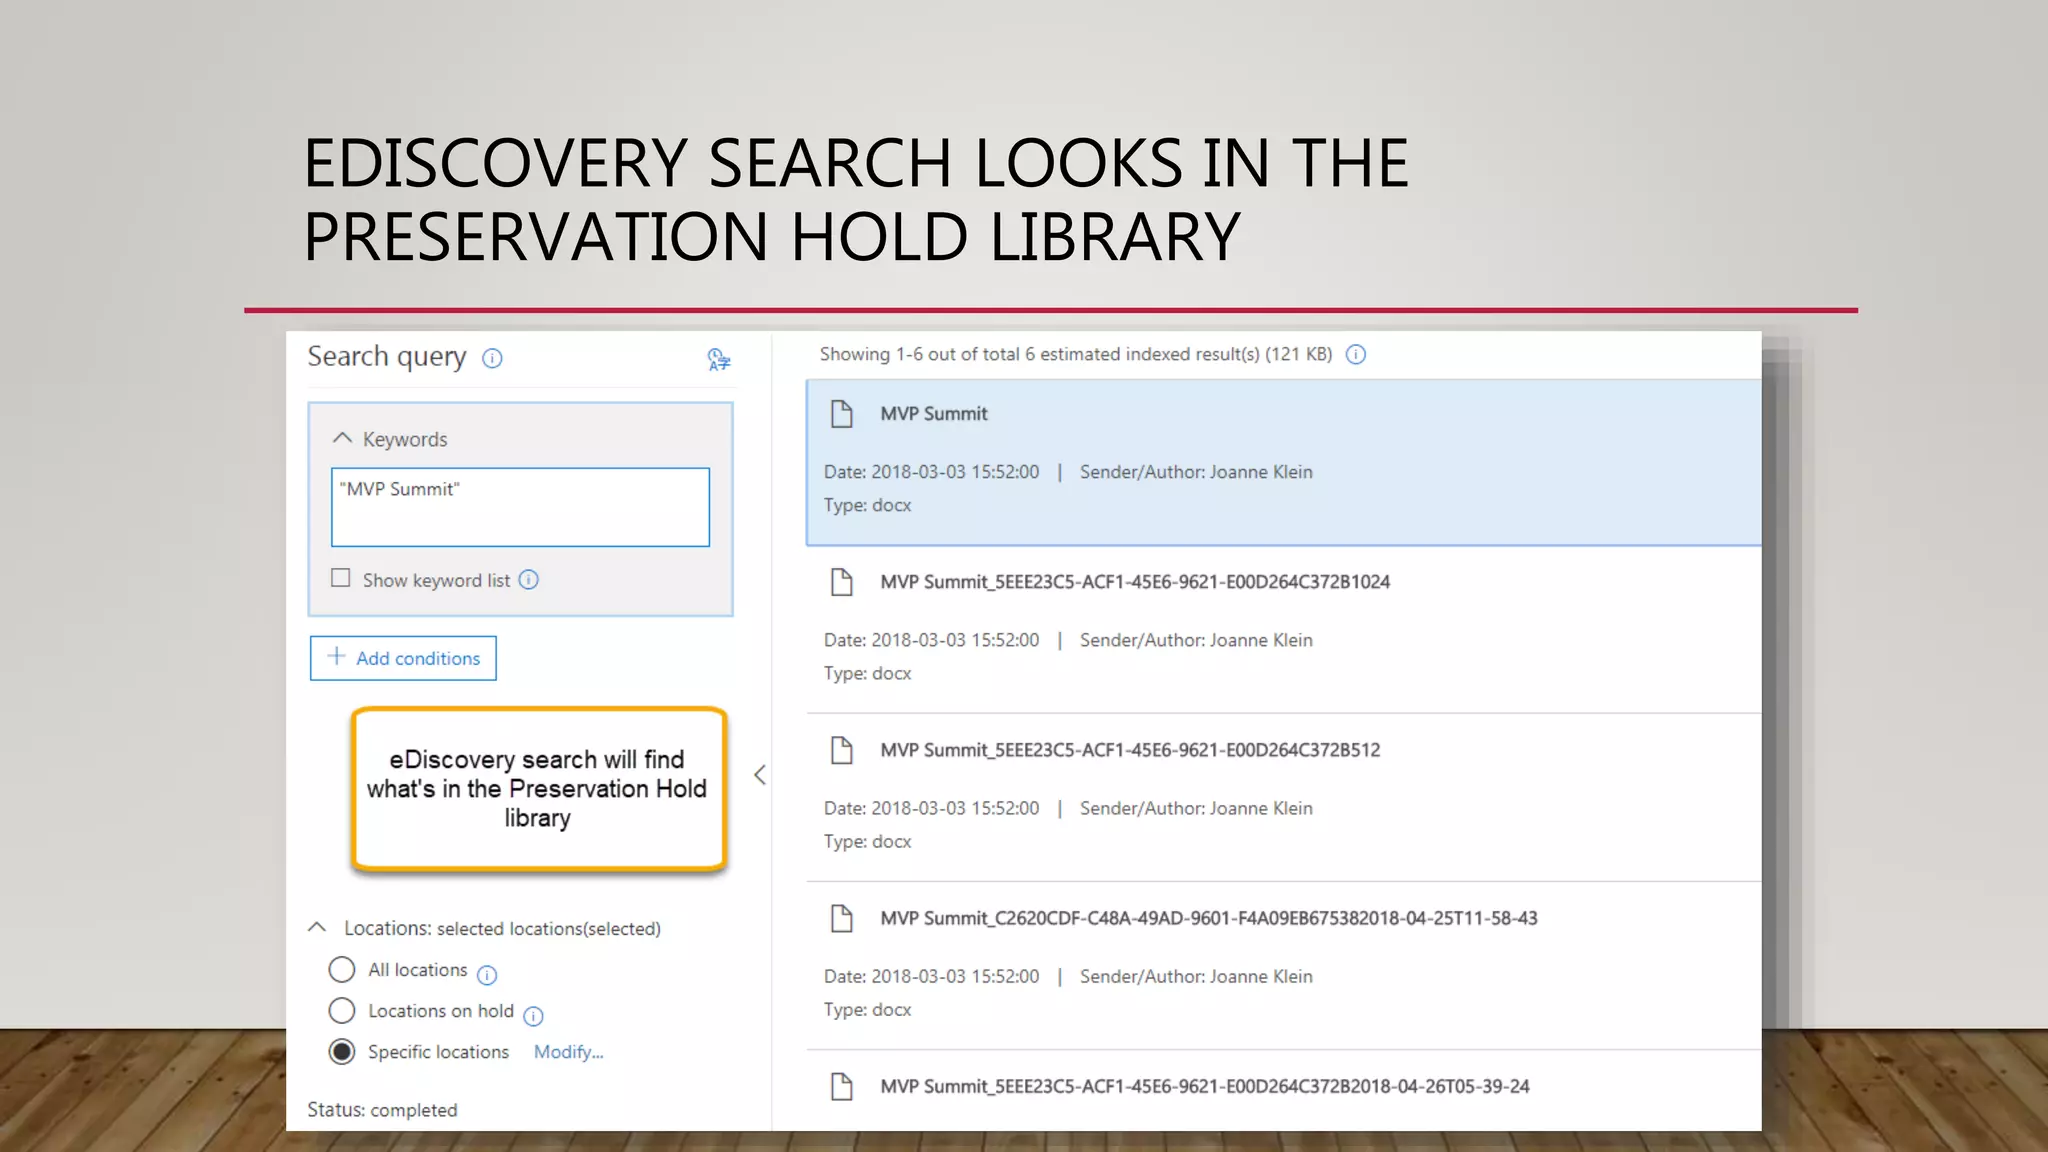Click the Search query info icon
This screenshot has width=2048, height=1152.
point(492,358)
